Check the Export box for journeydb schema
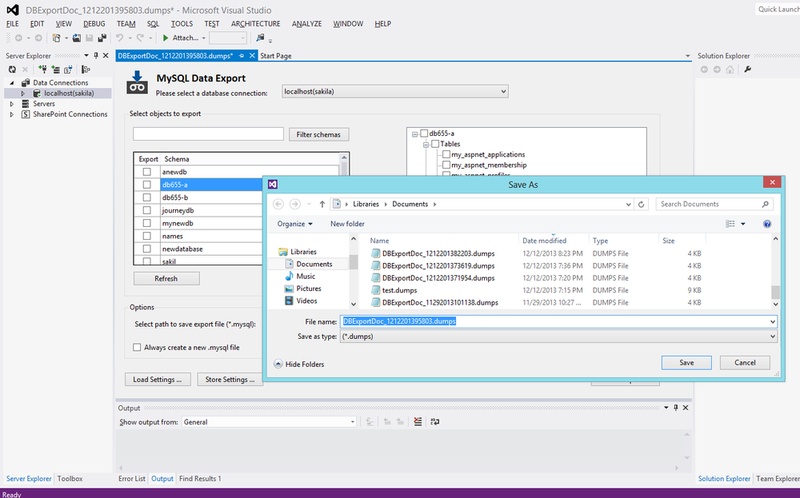Screen dimensions: 800x498 pyautogui.click(x=147, y=210)
